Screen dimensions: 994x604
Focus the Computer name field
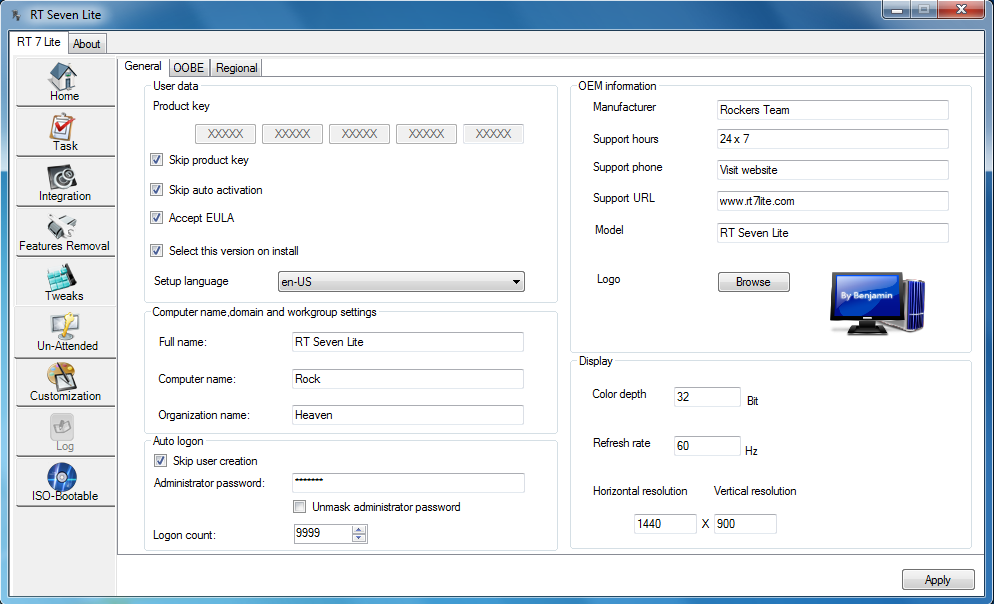pos(408,379)
